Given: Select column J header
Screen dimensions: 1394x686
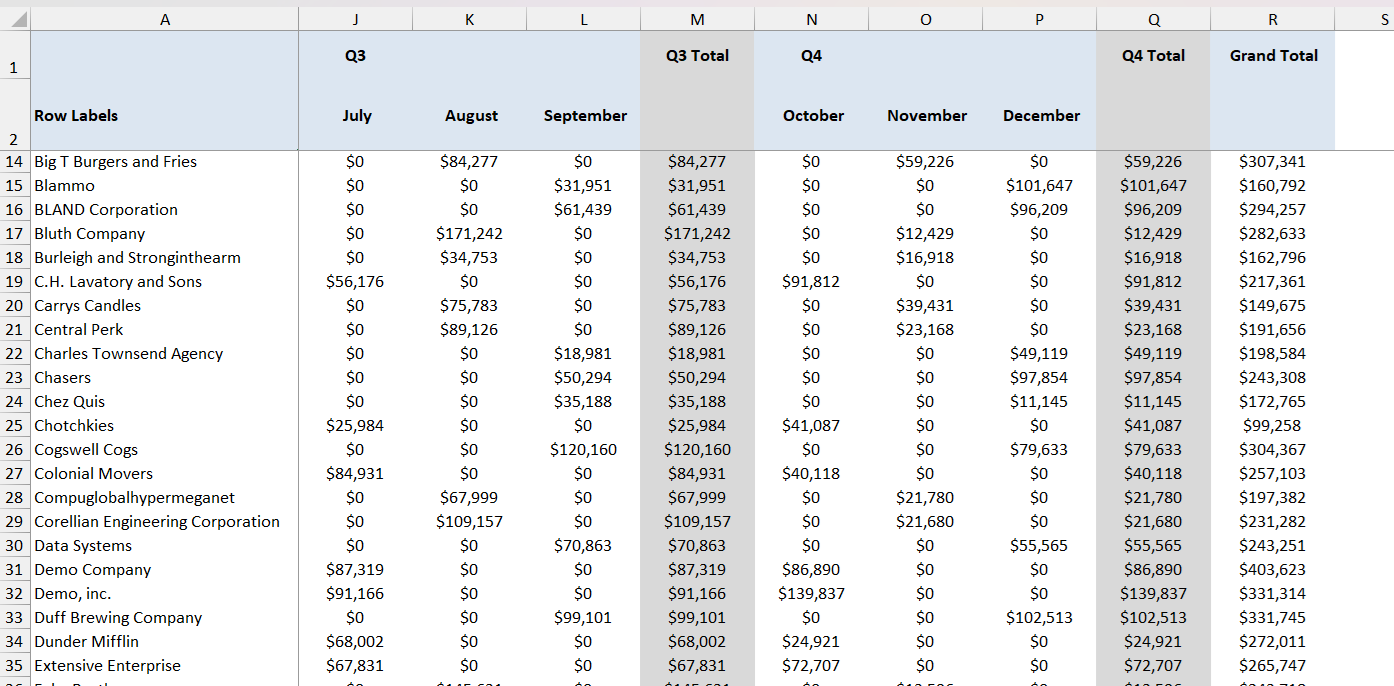Looking at the screenshot, I should (x=356, y=19).
